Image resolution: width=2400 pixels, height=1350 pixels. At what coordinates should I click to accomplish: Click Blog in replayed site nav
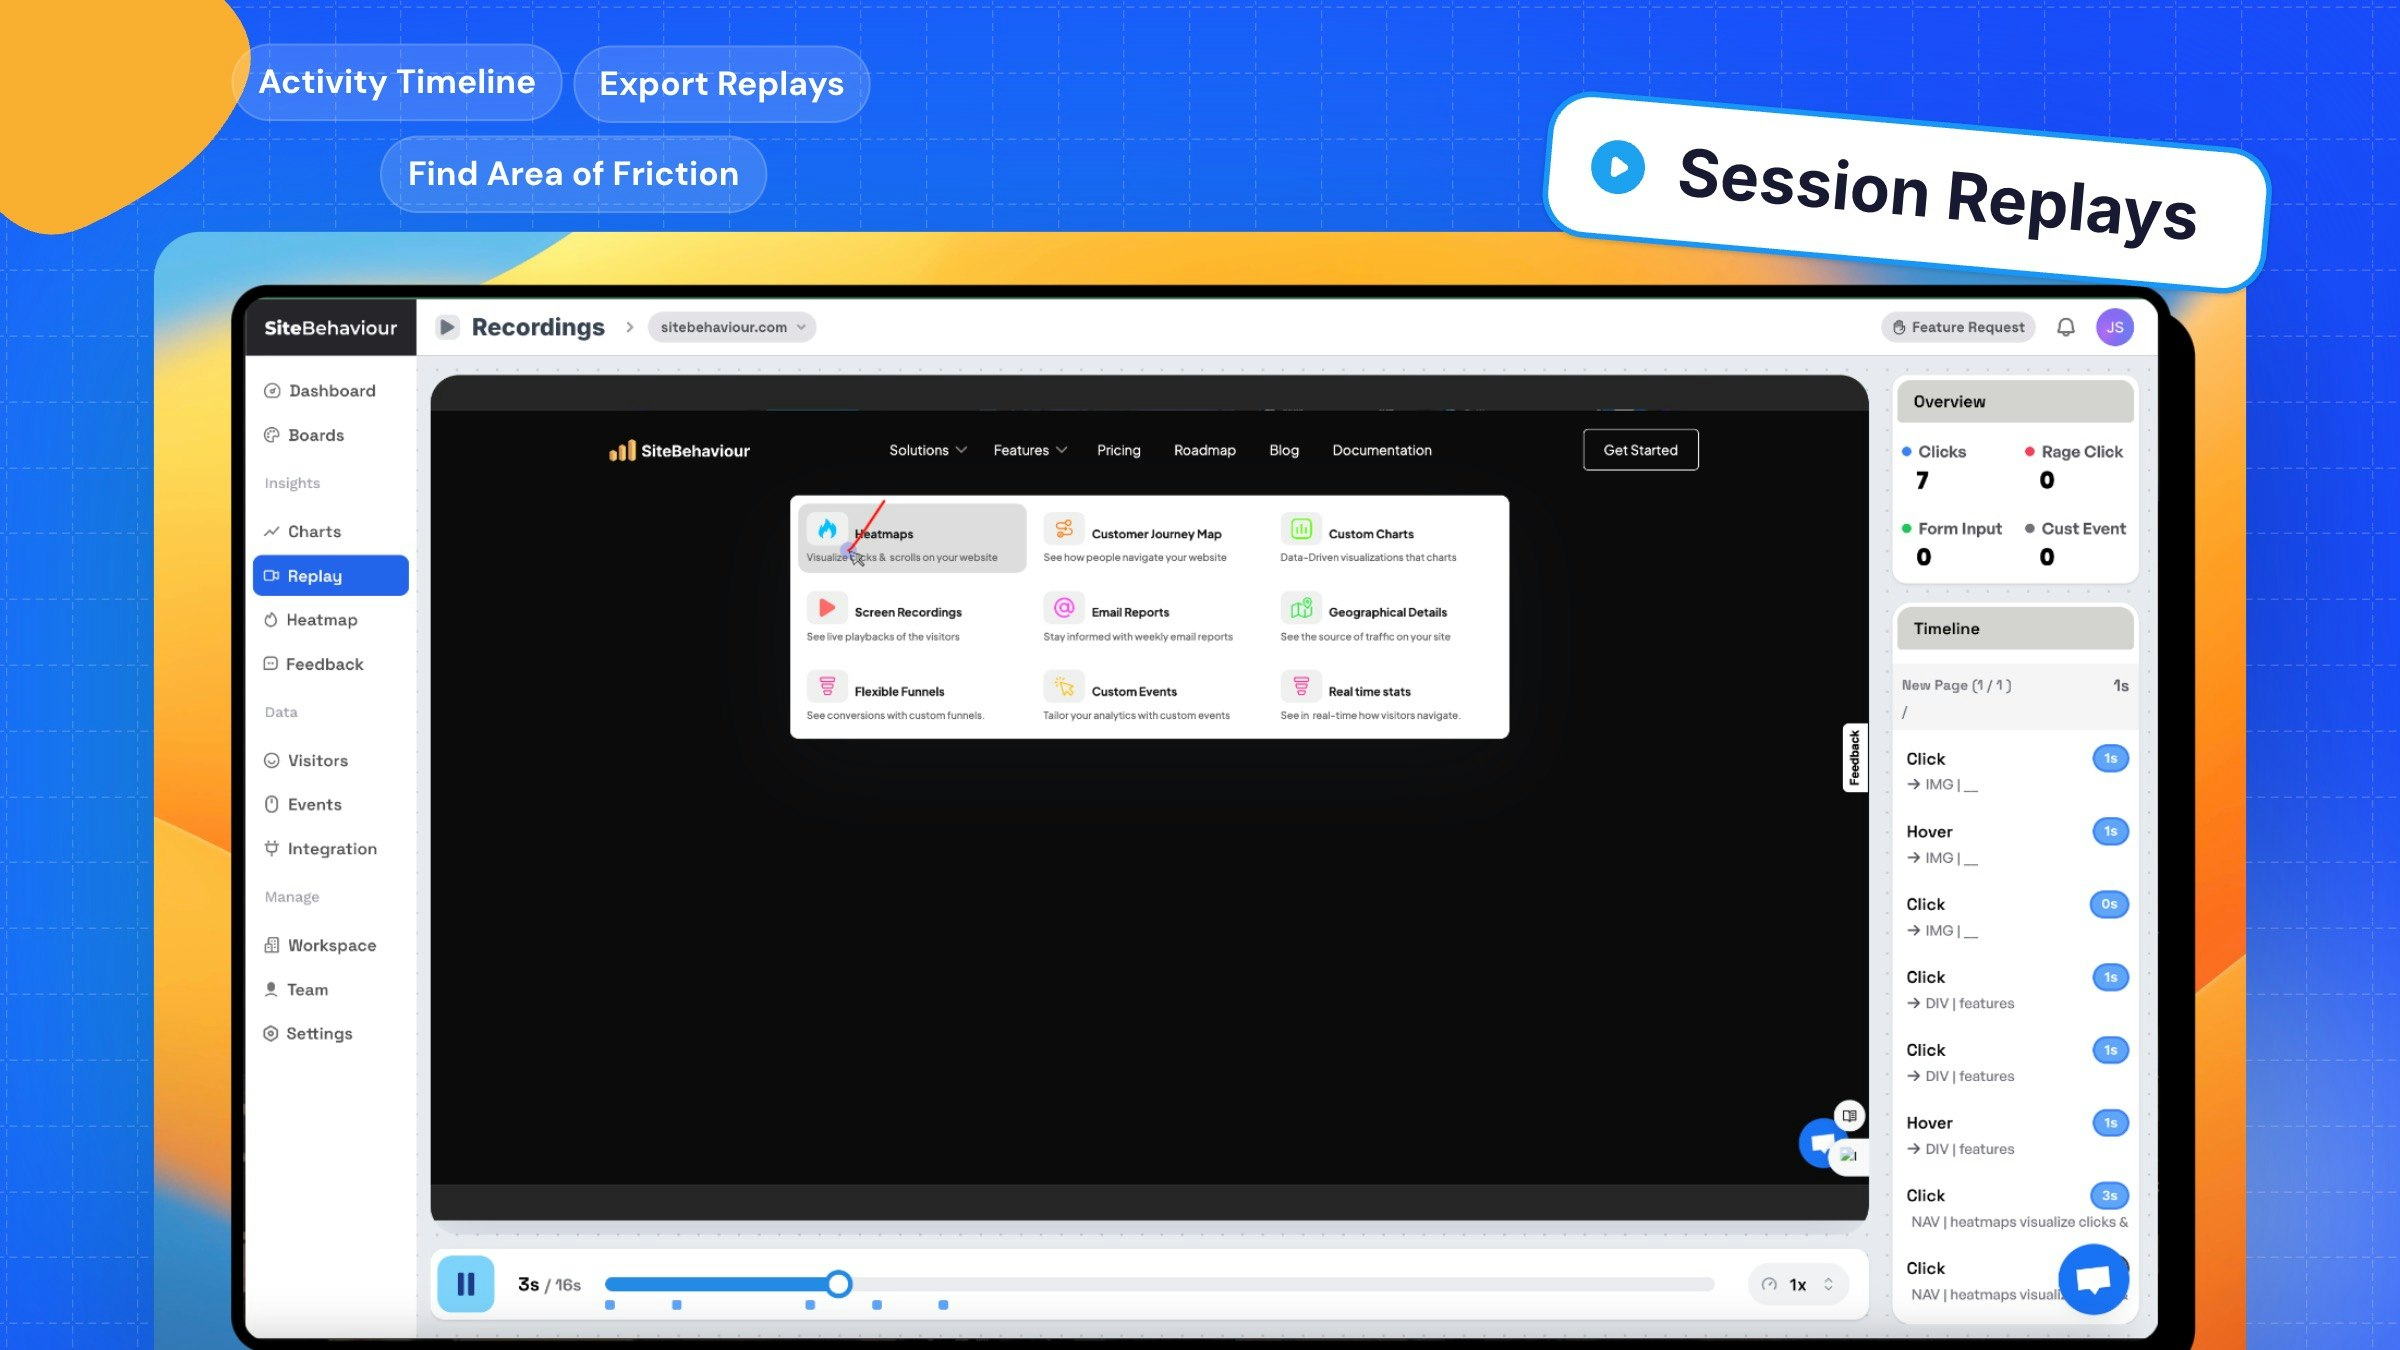point(1284,450)
